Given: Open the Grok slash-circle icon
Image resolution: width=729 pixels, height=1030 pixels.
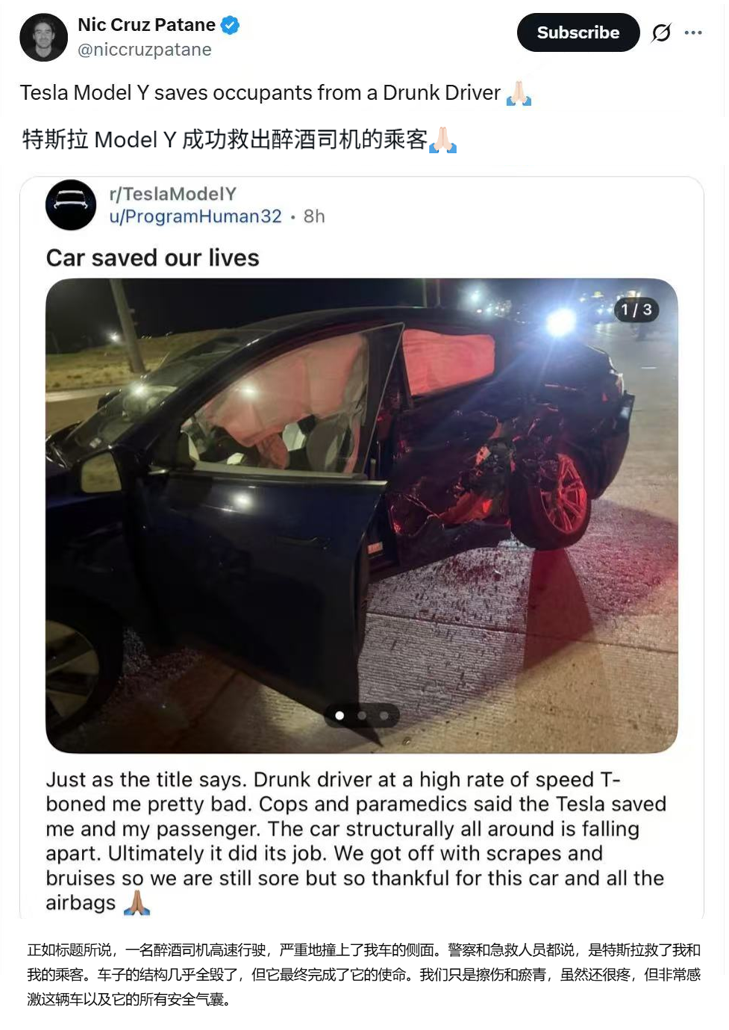Looking at the screenshot, I should click(x=661, y=32).
